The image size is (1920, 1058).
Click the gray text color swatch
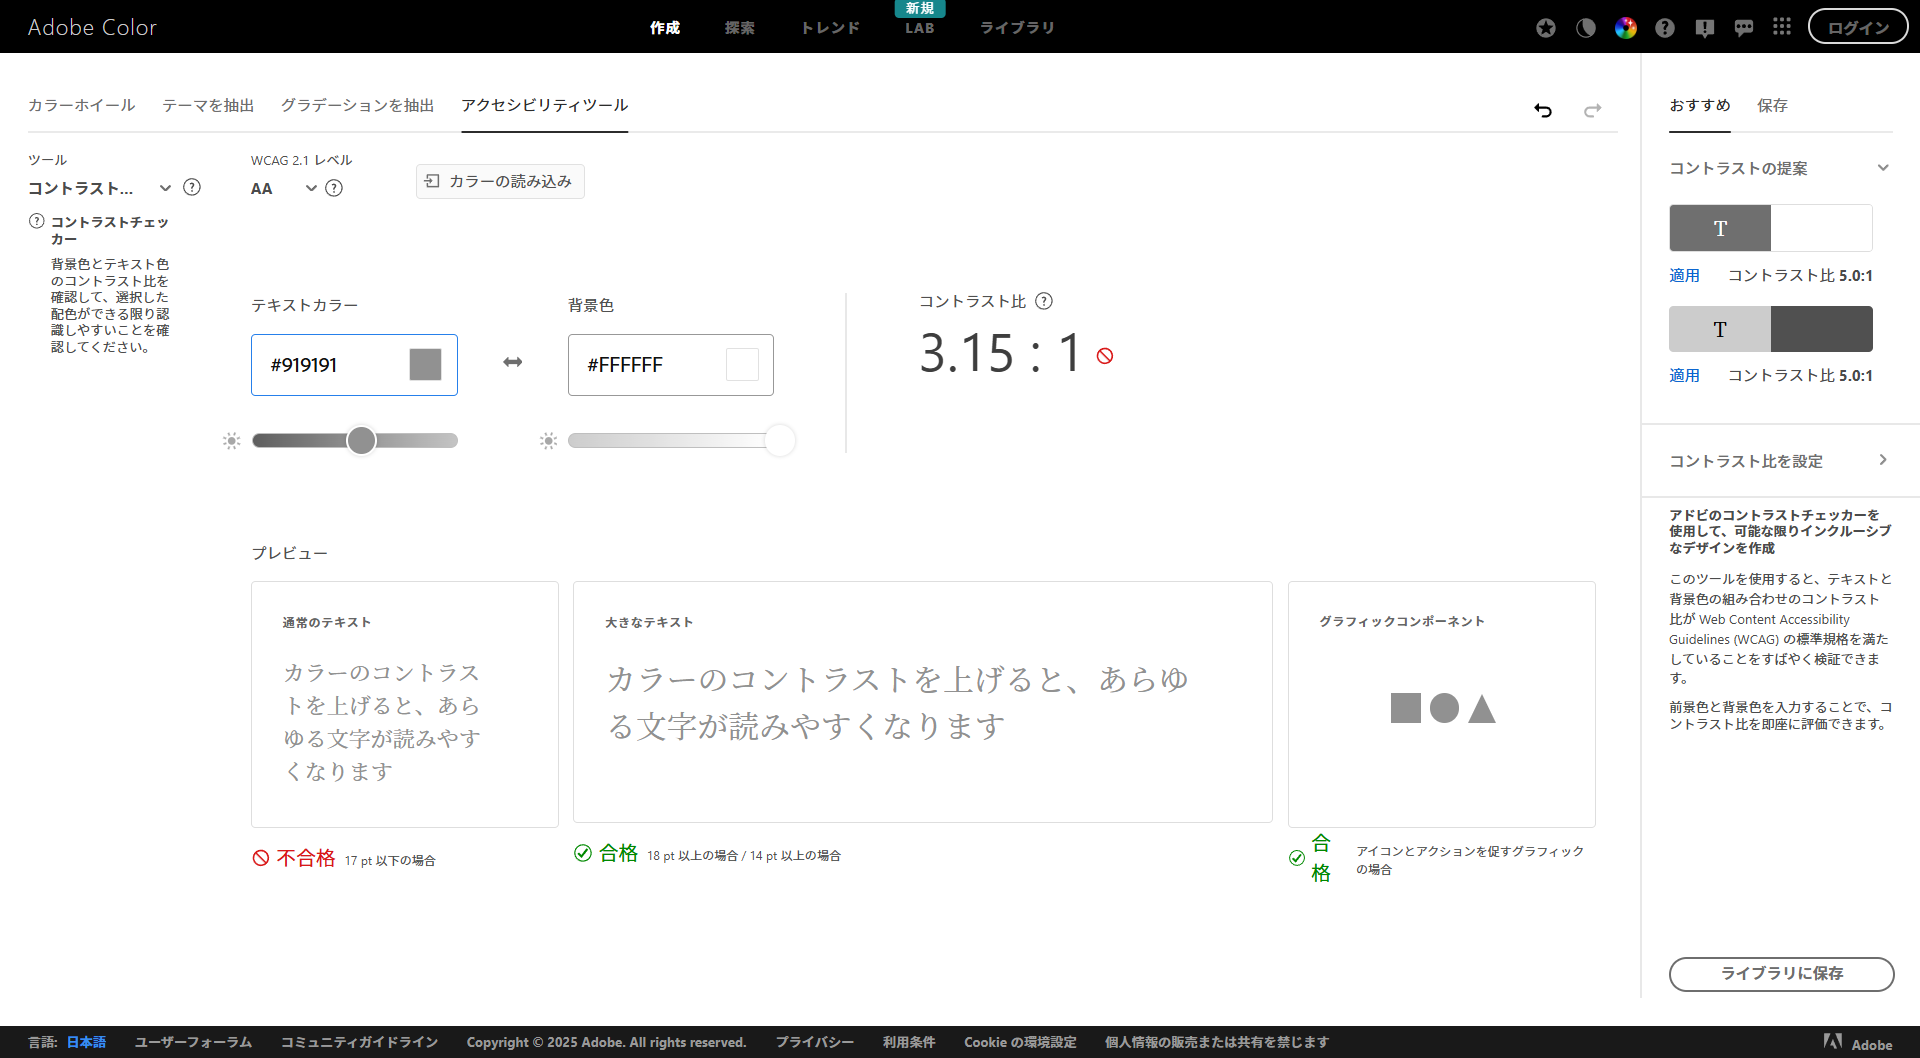425,365
